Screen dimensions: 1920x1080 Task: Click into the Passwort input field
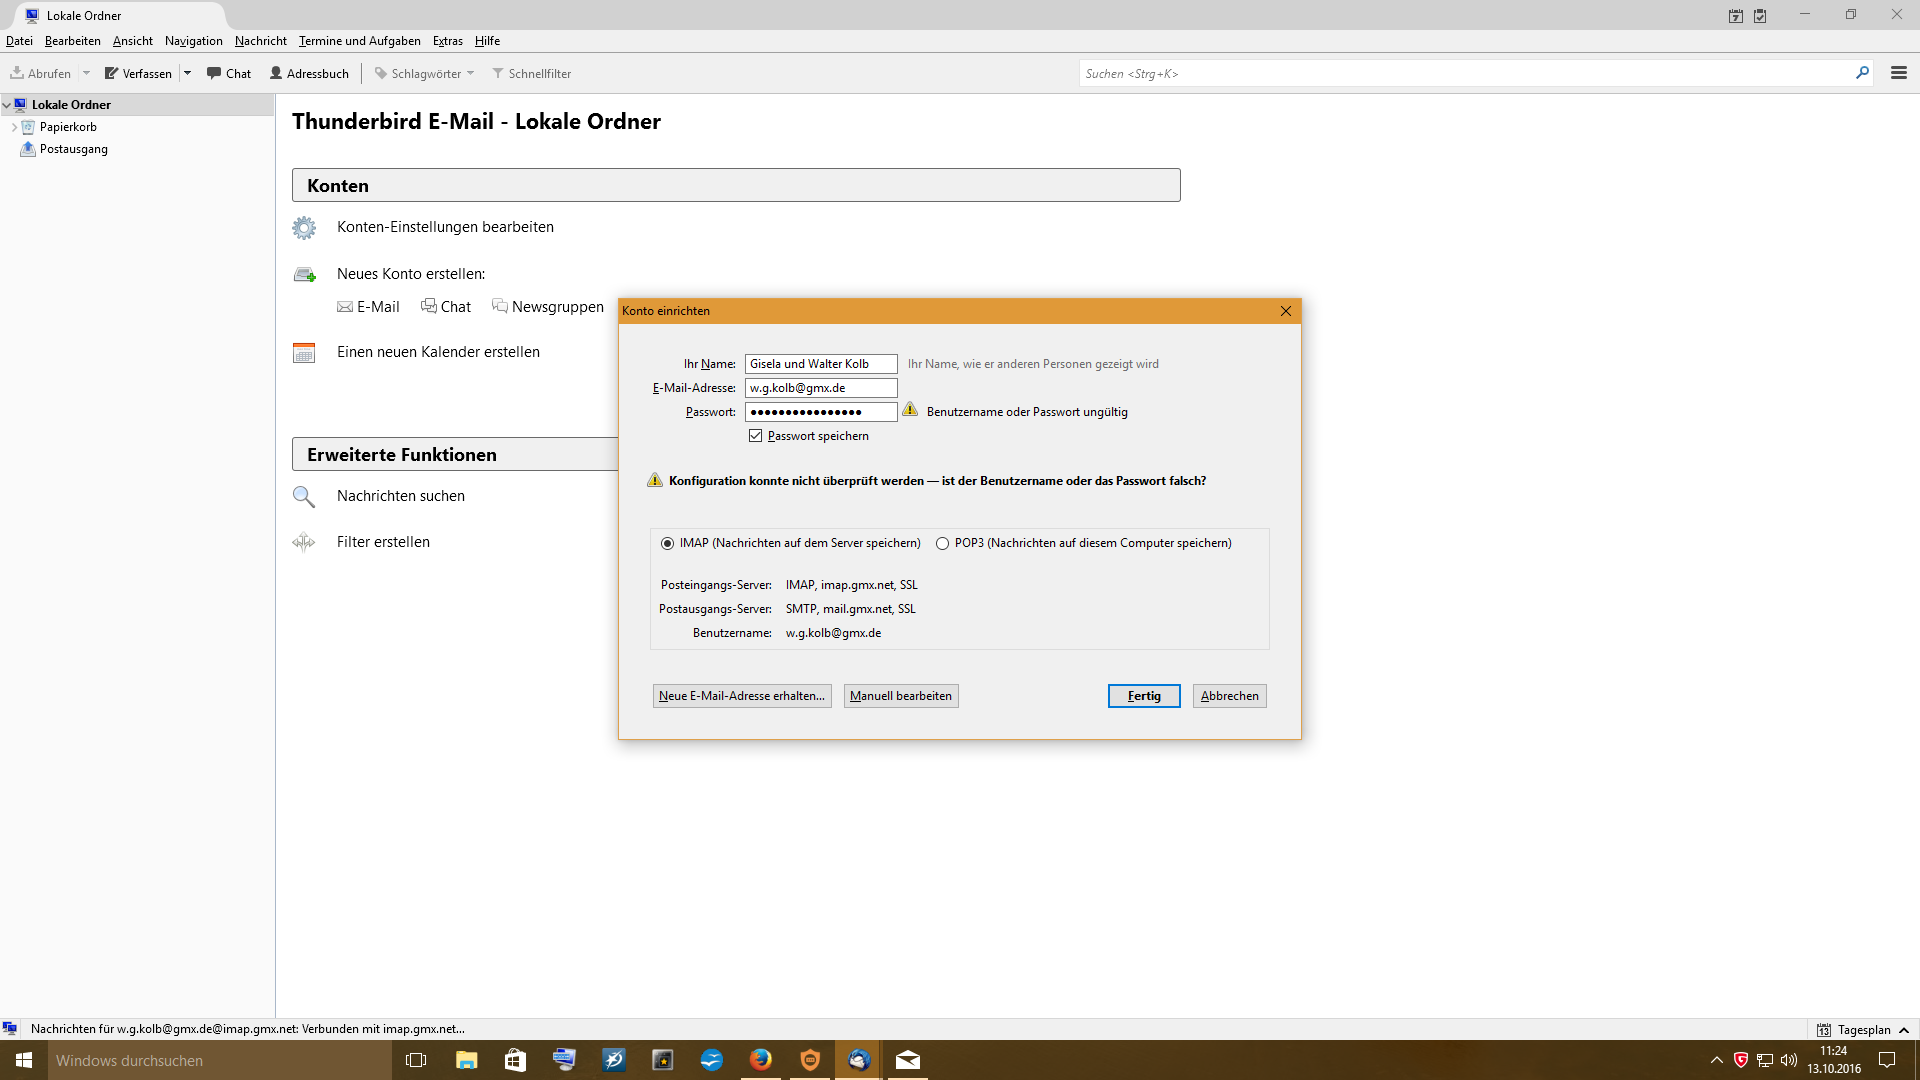820,412
